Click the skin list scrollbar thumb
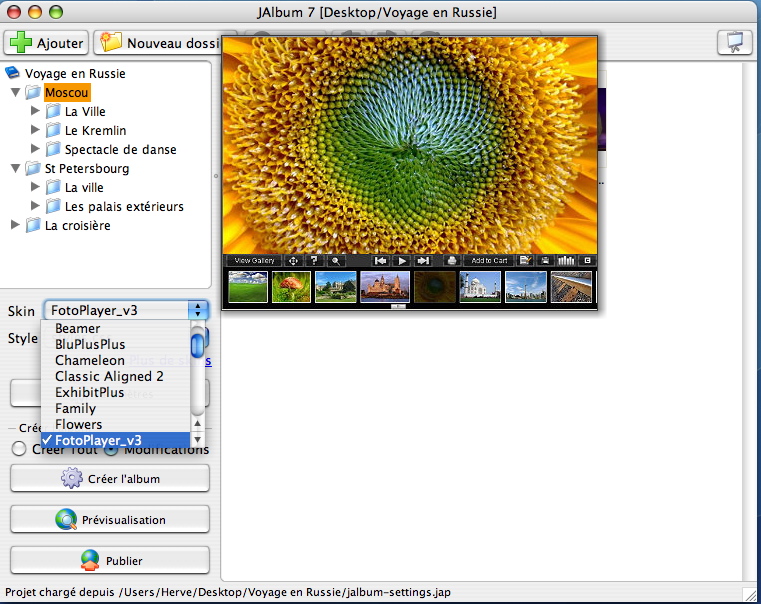The height and width of the screenshot is (604, 761). (x=197, y=344)
